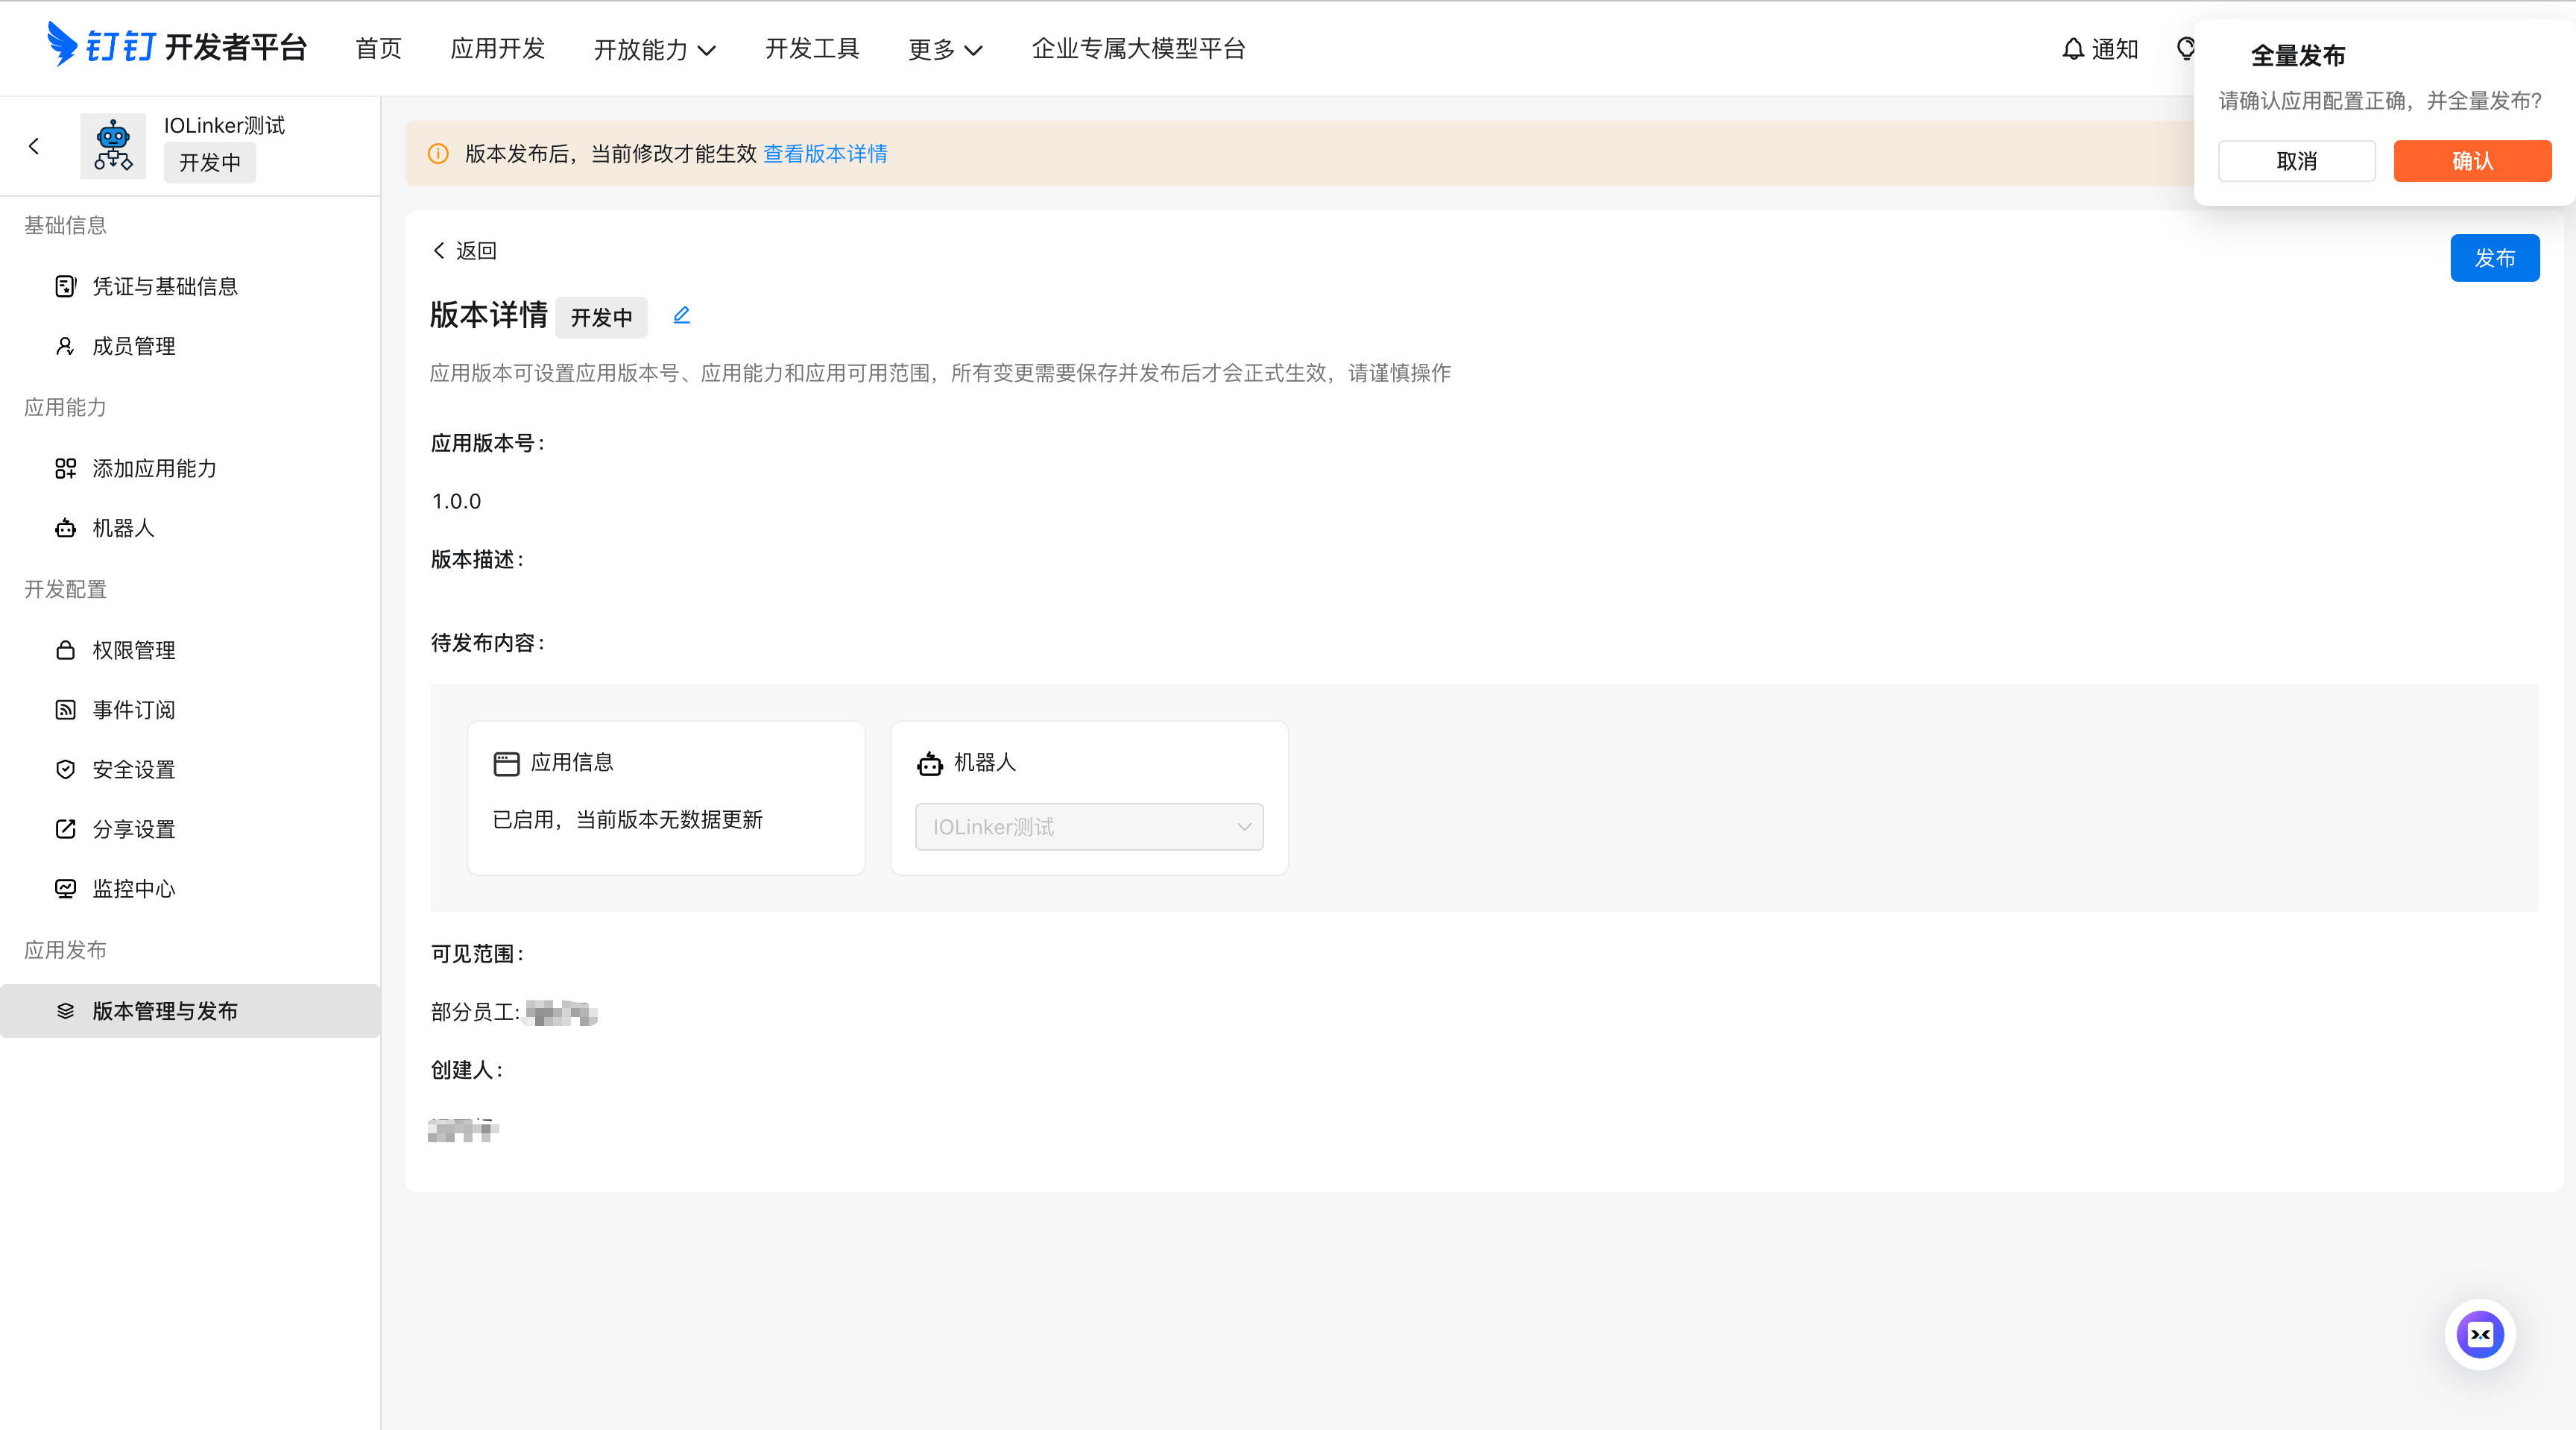Click the back arrow beside app avatar
The height and width of the screenshot is (1430, 2576).
tap(34, 146)
